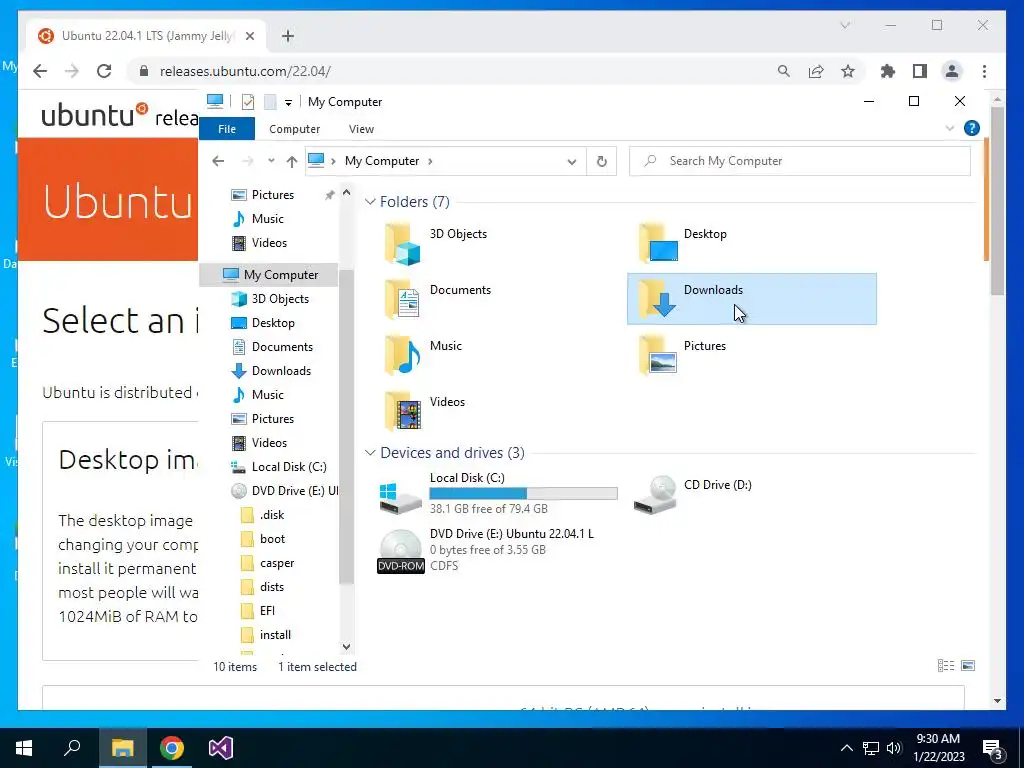Select Local Disk (C:) drive in main pane
This screenshot has height=768, width=1024.
(x=498, y=494)
